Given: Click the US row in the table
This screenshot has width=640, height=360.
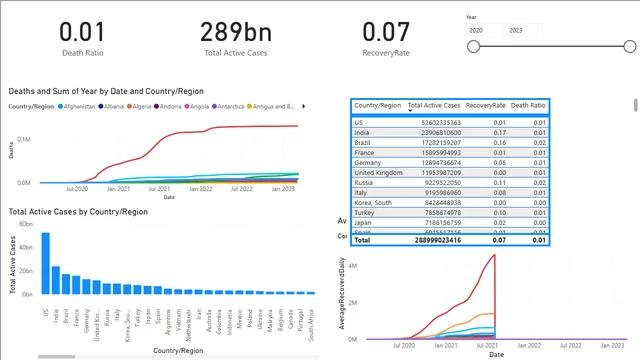Looking at the screenshot, I should click(450, 122).
